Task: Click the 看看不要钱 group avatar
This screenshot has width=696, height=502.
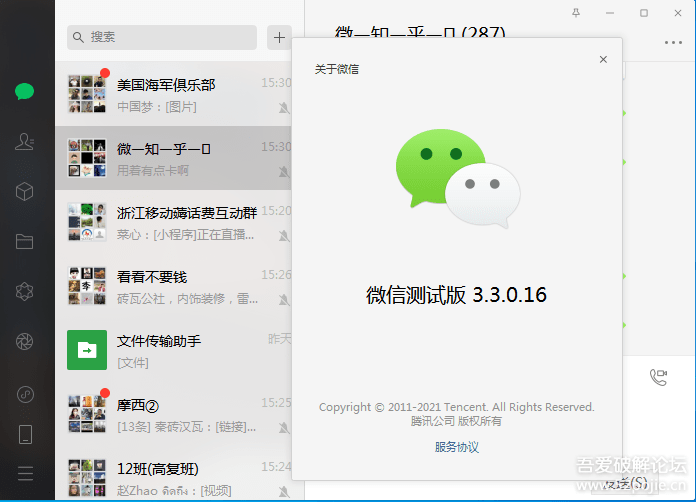Action: (87, 286)
